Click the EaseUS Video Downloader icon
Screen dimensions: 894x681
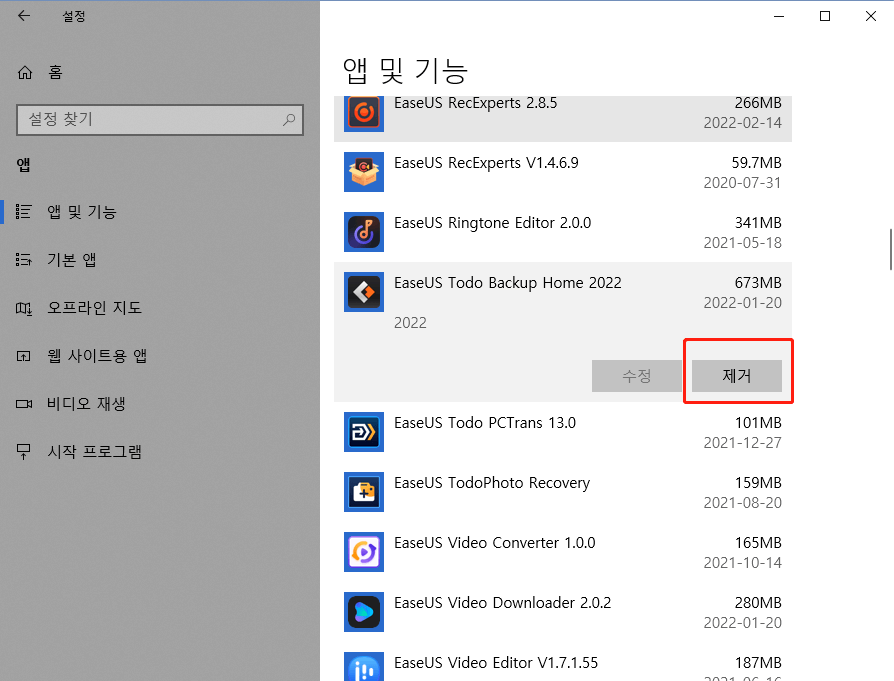(x=364, y=612)
